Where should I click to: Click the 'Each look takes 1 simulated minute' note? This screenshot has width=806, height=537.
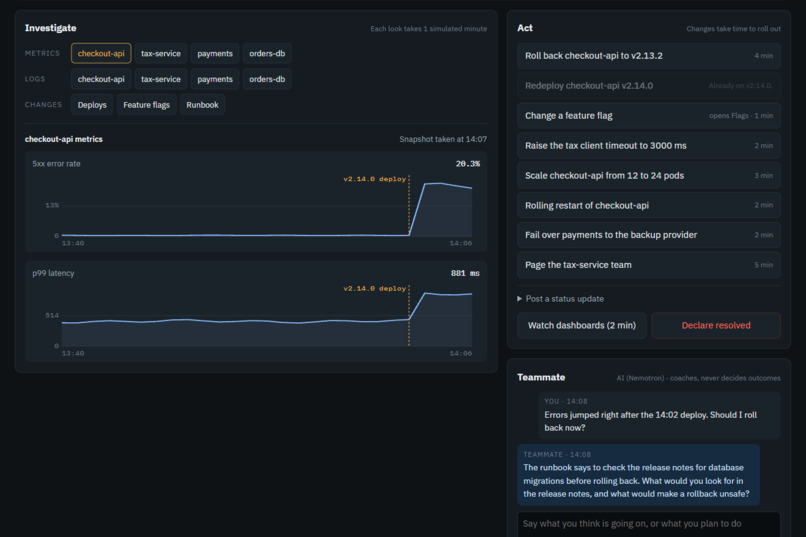pyautogui.click(x=428, y=29)
